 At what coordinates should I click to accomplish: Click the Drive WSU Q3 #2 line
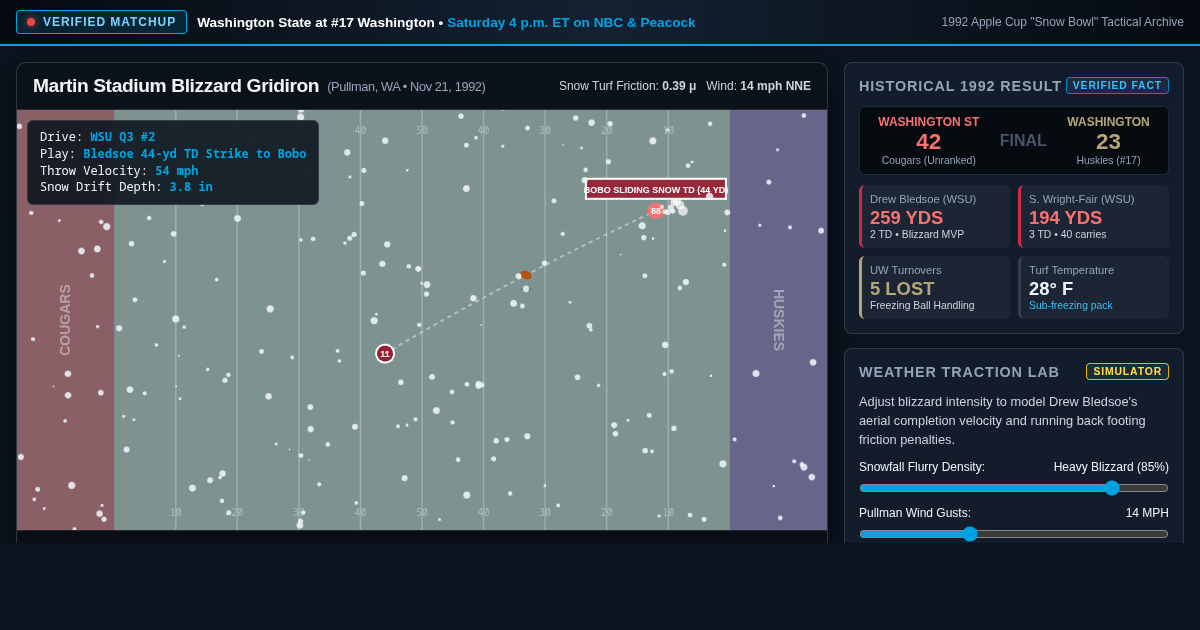coord(98,137)
